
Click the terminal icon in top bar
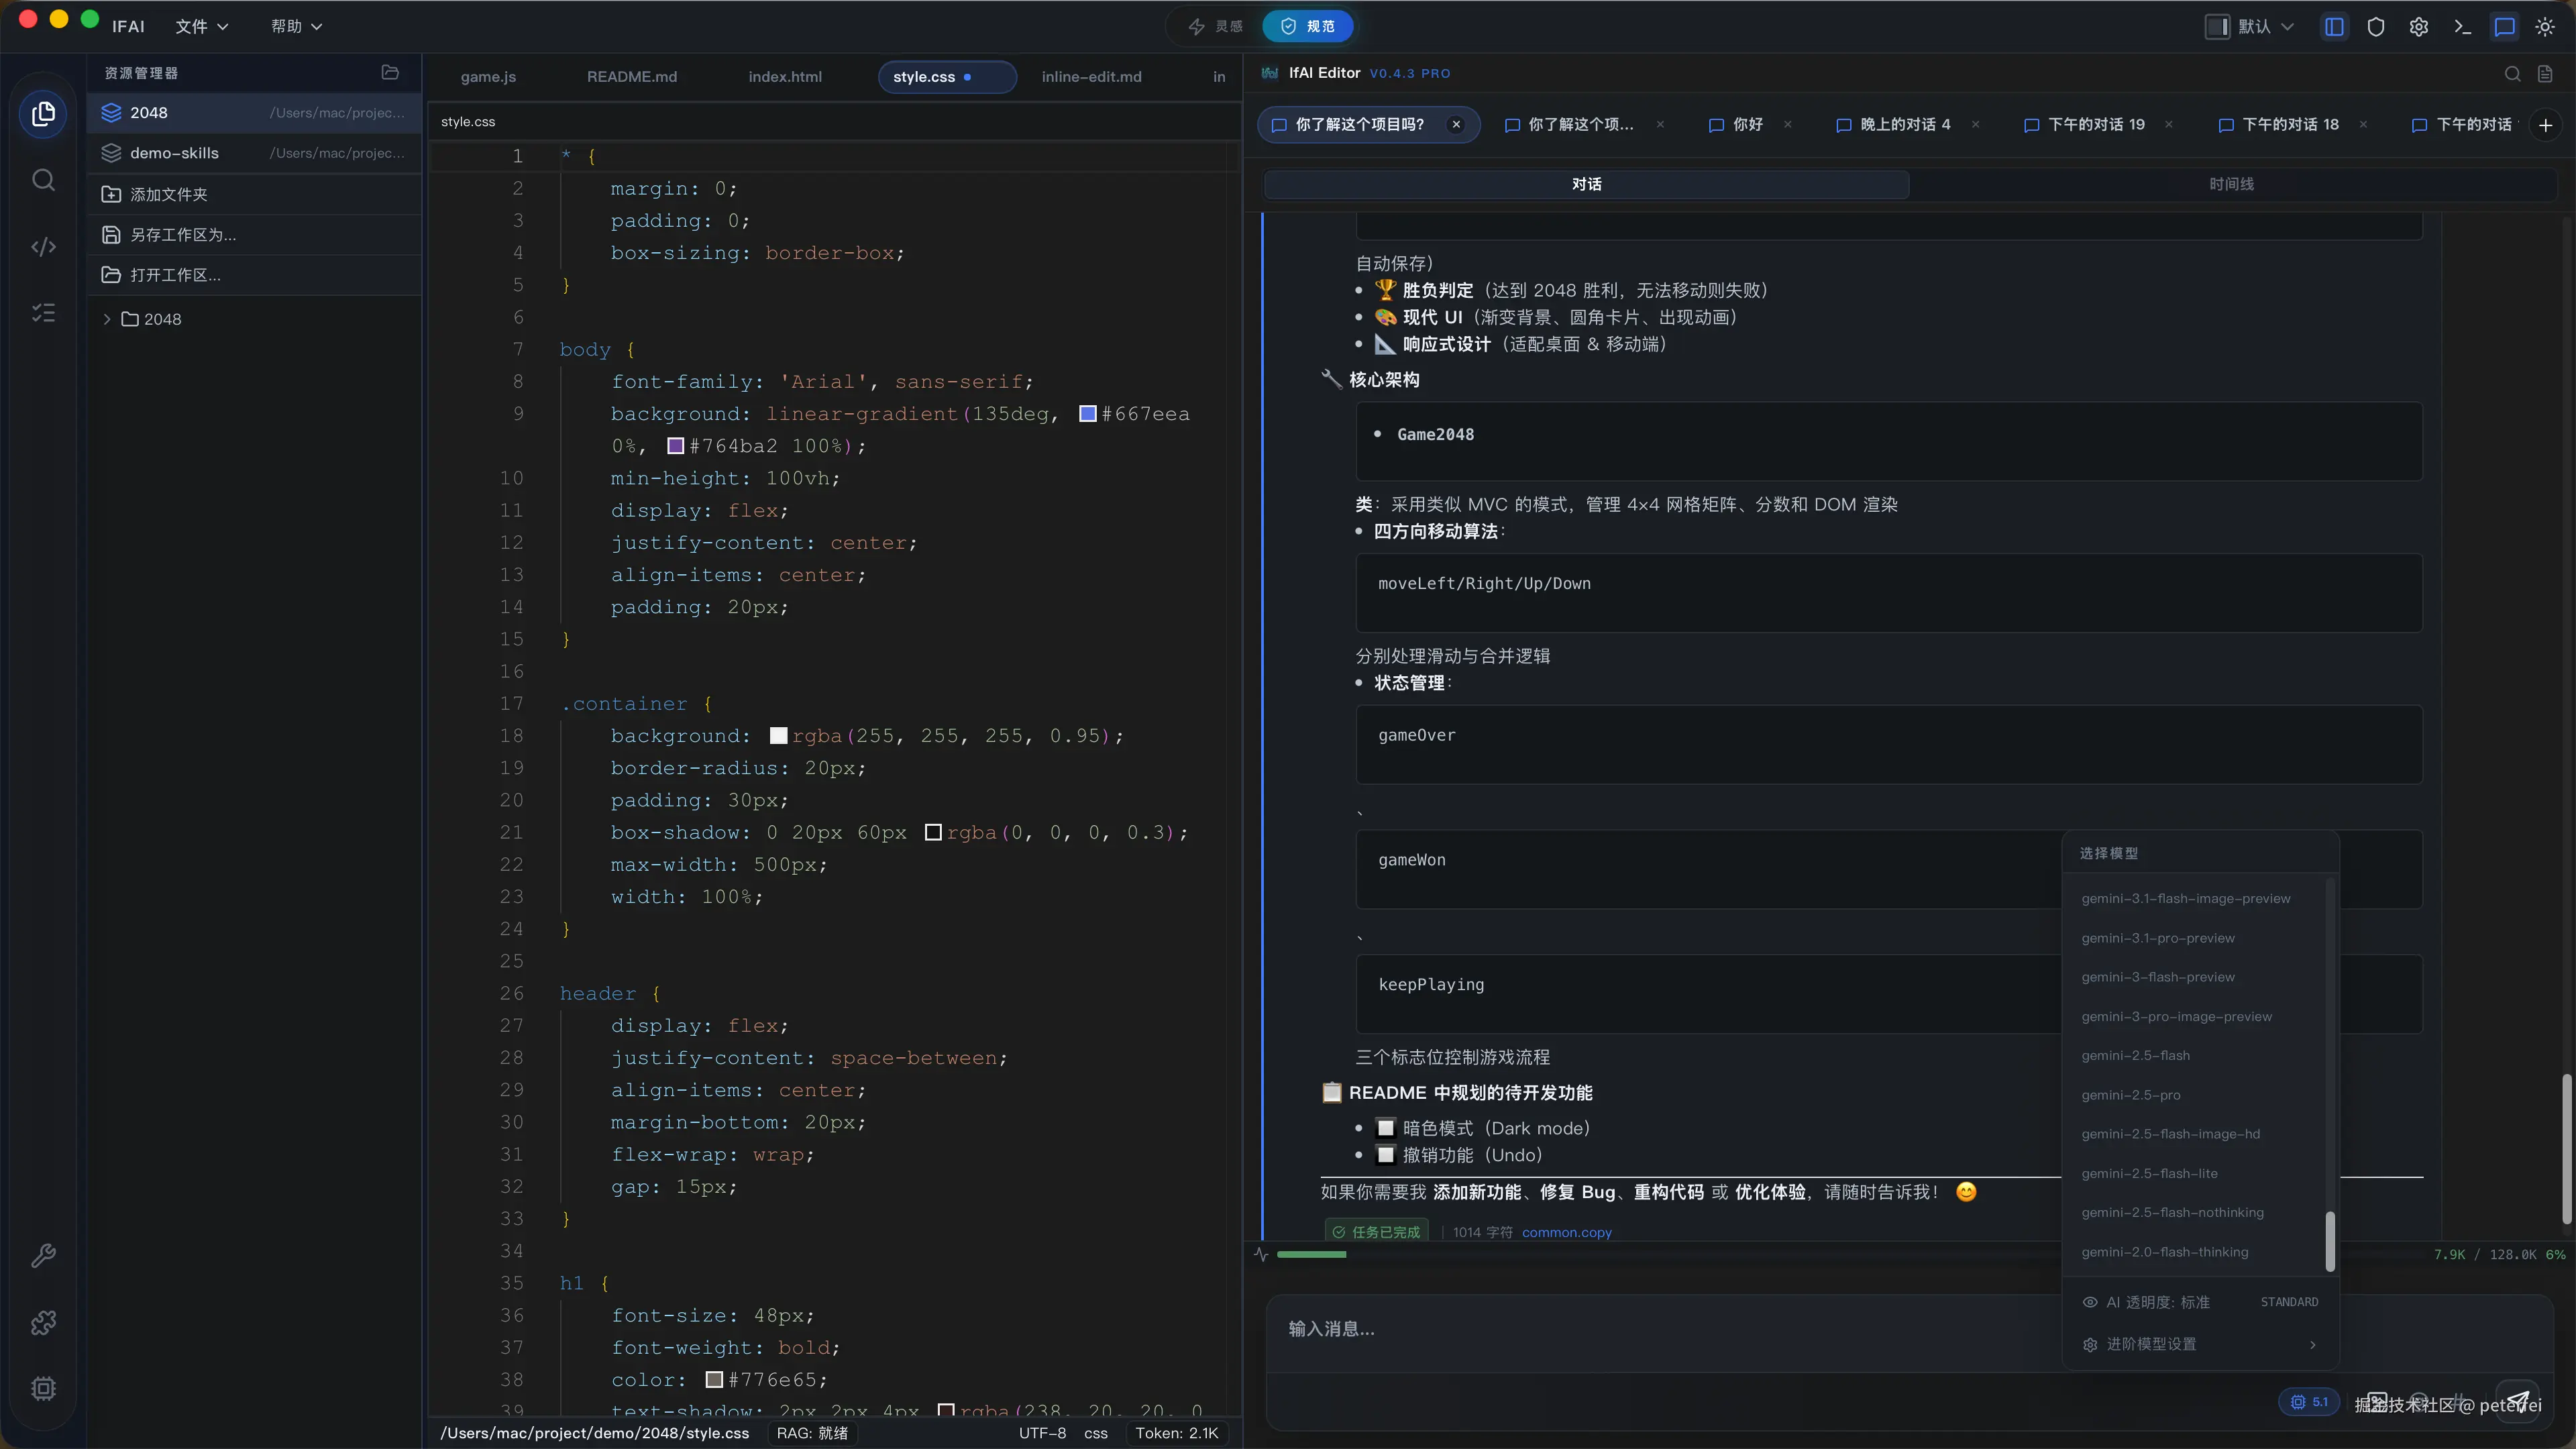click(x=2462, y=27)
